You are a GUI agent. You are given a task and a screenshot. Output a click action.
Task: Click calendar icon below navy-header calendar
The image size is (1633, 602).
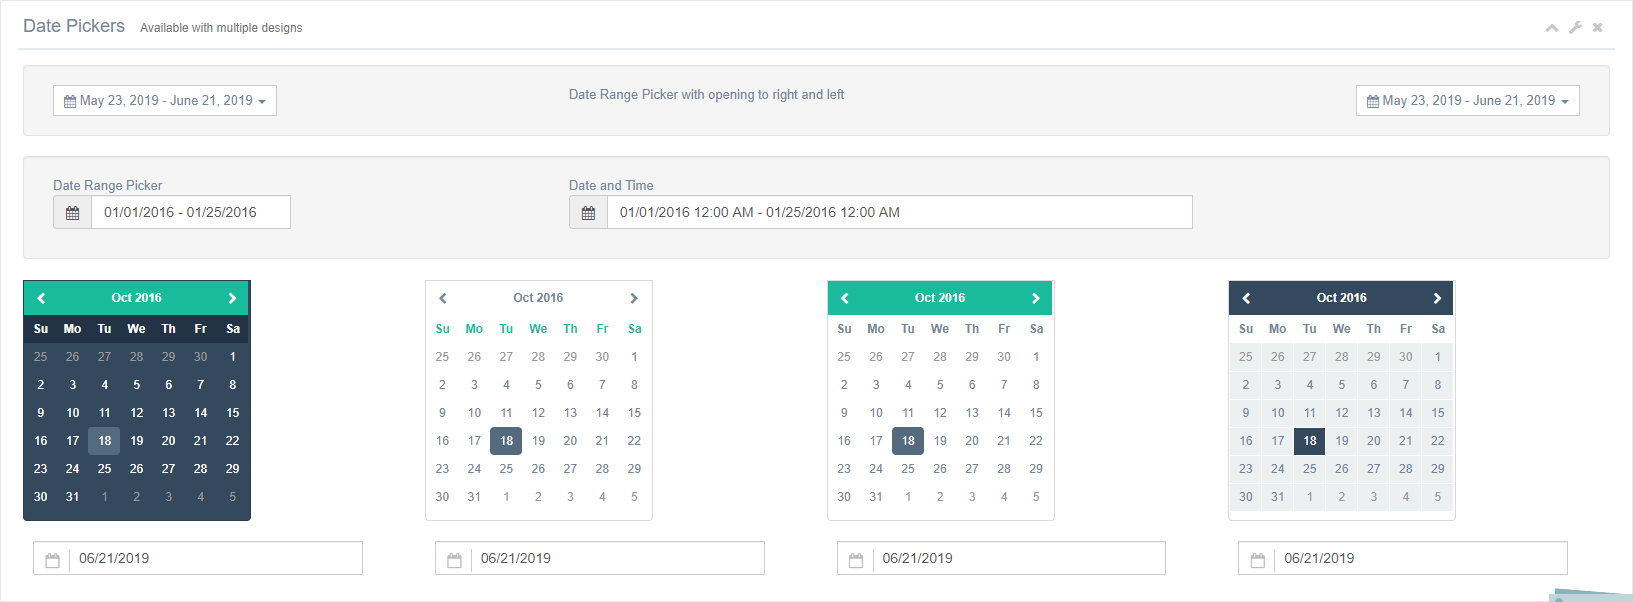pos(1258,559)
